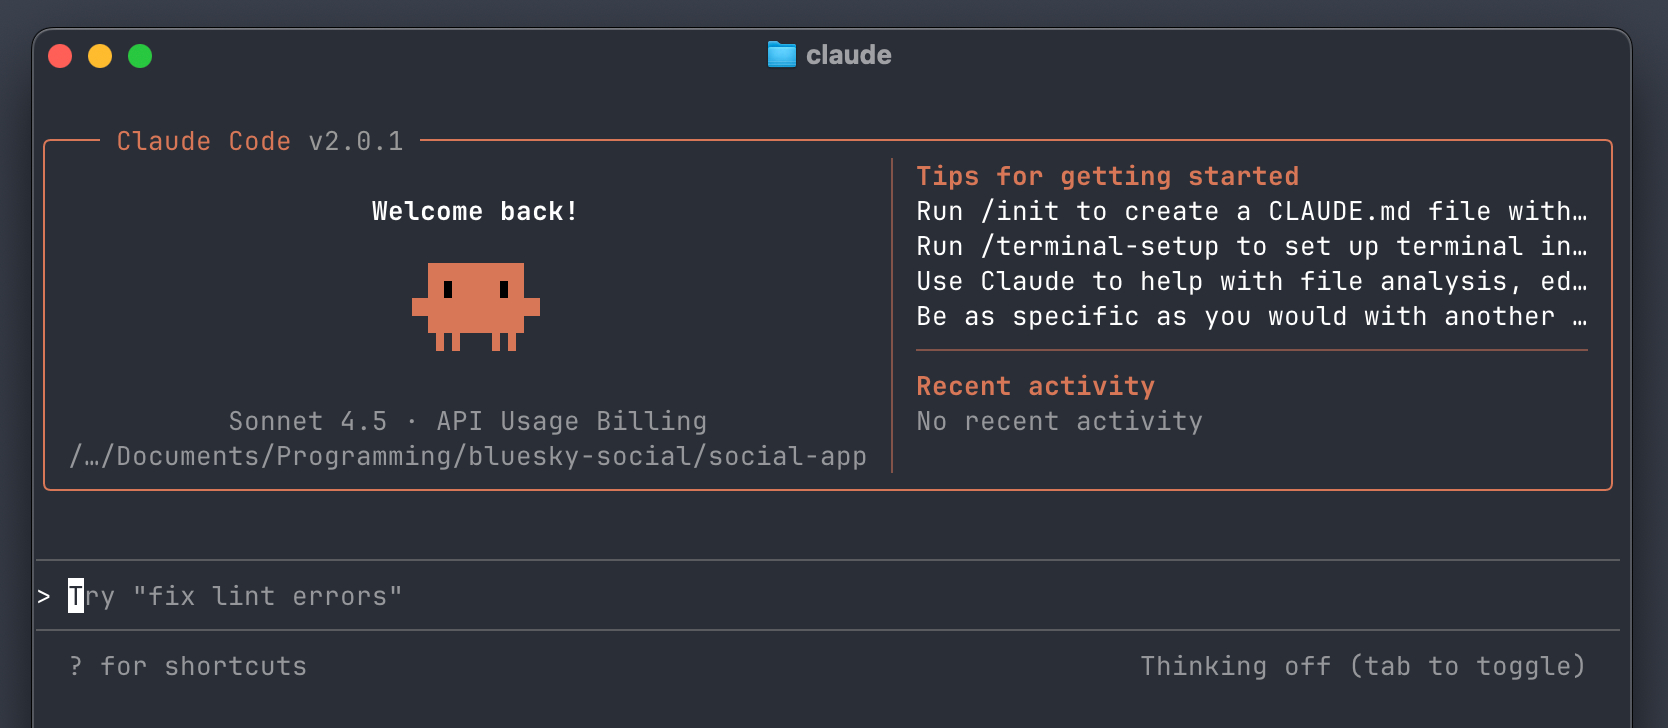Click the social-app directory path
This screenshot has height=728, width=1668.
pyautogui.click(x=468, y=457)
